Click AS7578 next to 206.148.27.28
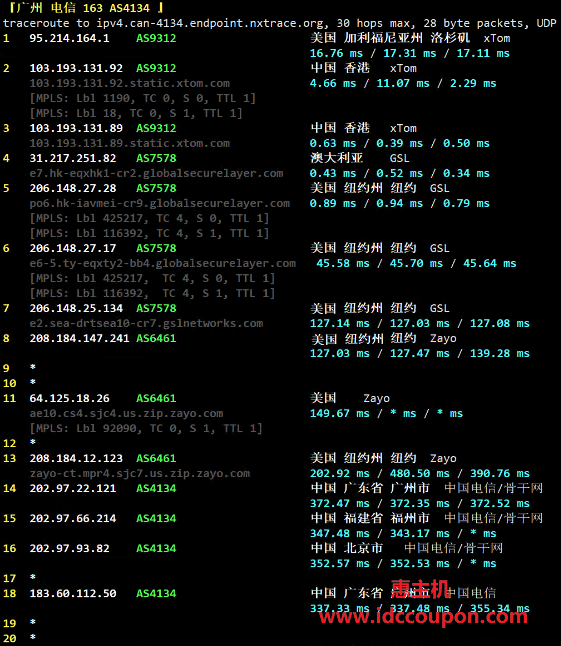This screenshot has height=646, width=561. click(x=156, y=188)
